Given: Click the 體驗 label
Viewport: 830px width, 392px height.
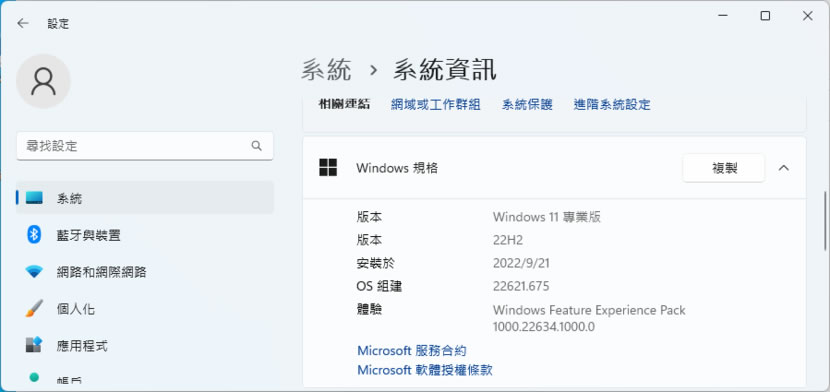Looking at the screenshot, I should coord(369,309).
